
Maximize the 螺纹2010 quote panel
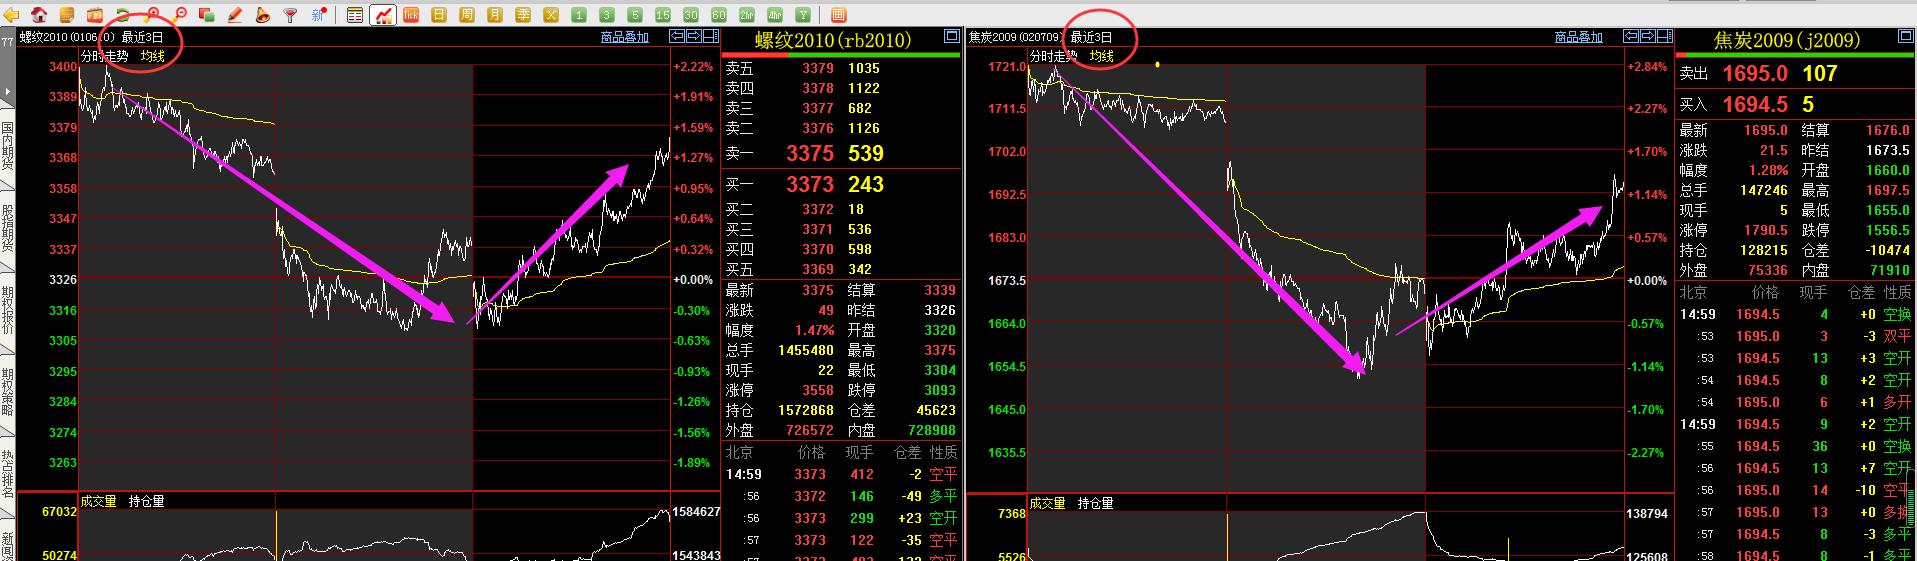point(951,37)
